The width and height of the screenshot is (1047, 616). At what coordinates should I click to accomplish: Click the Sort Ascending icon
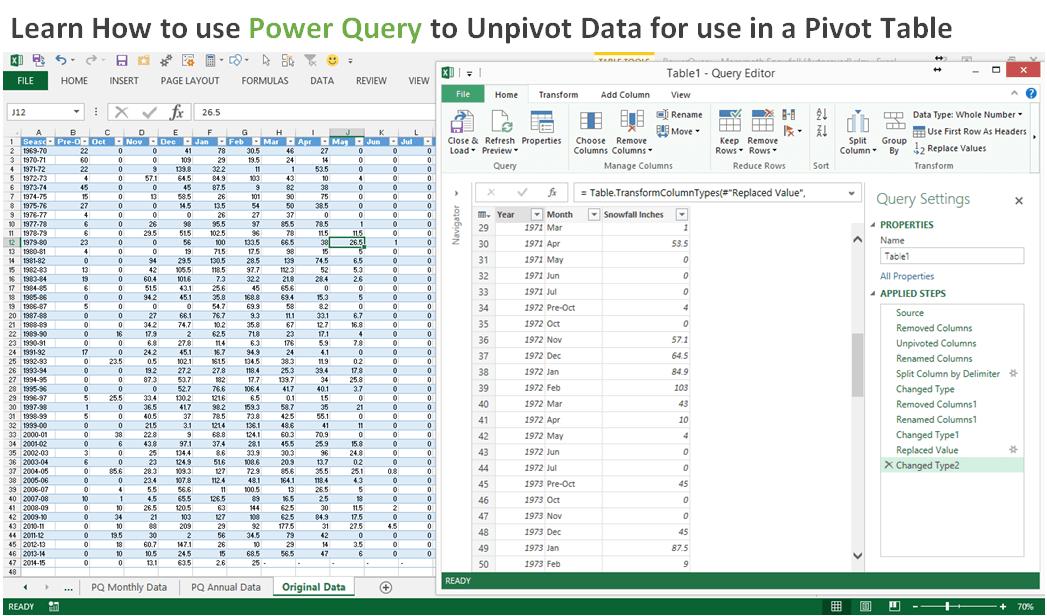tap(821, 116)
